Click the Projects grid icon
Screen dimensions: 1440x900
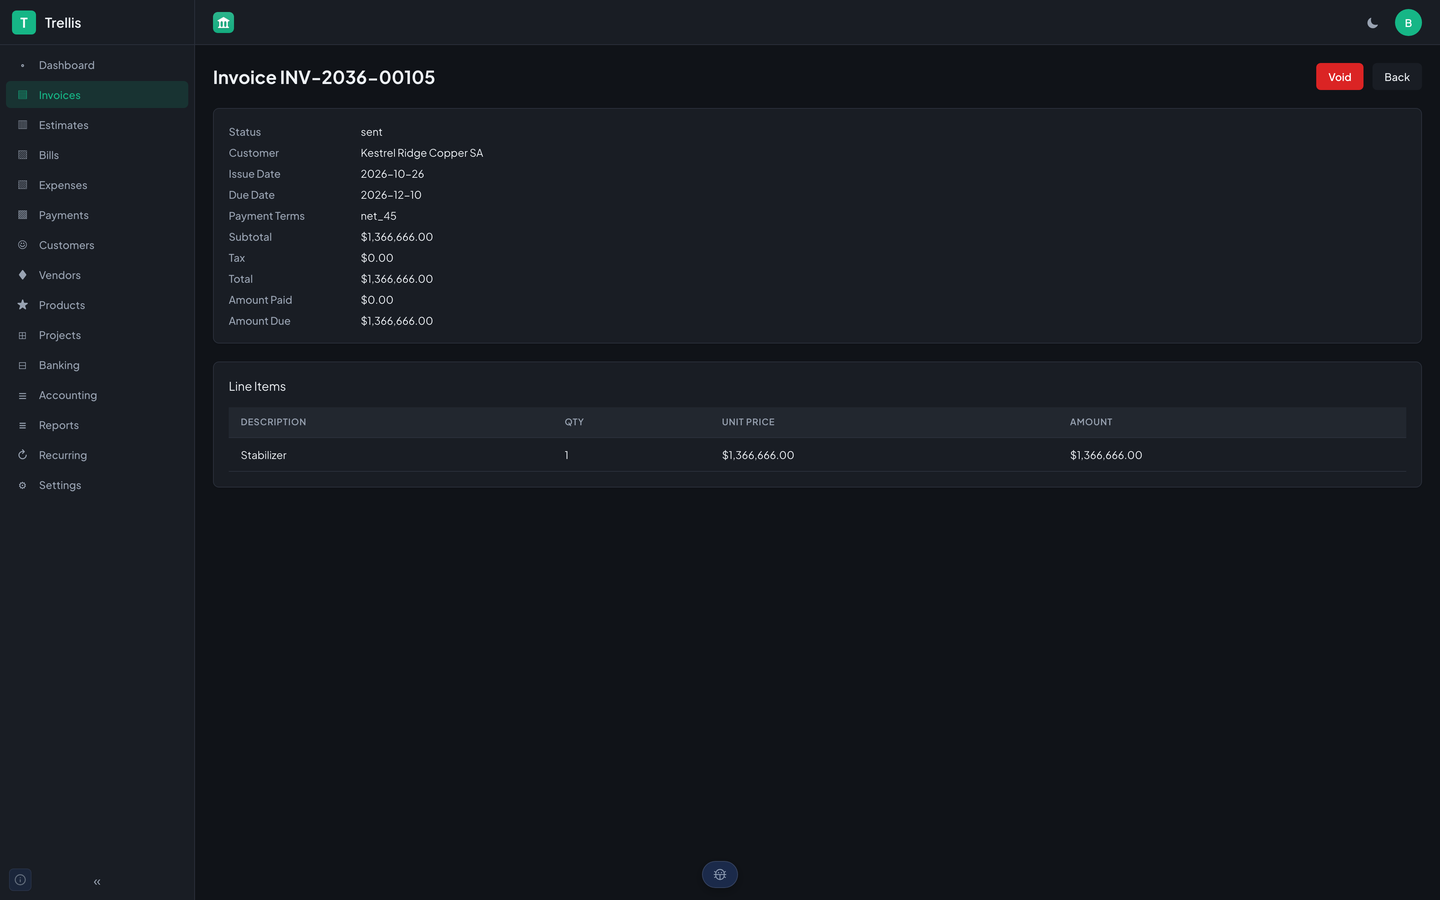22,335
